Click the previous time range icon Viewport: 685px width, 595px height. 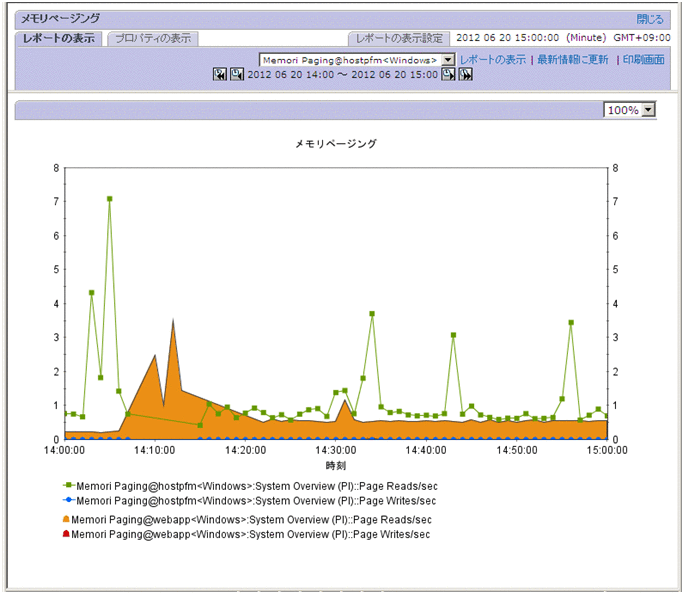point(236,75)
